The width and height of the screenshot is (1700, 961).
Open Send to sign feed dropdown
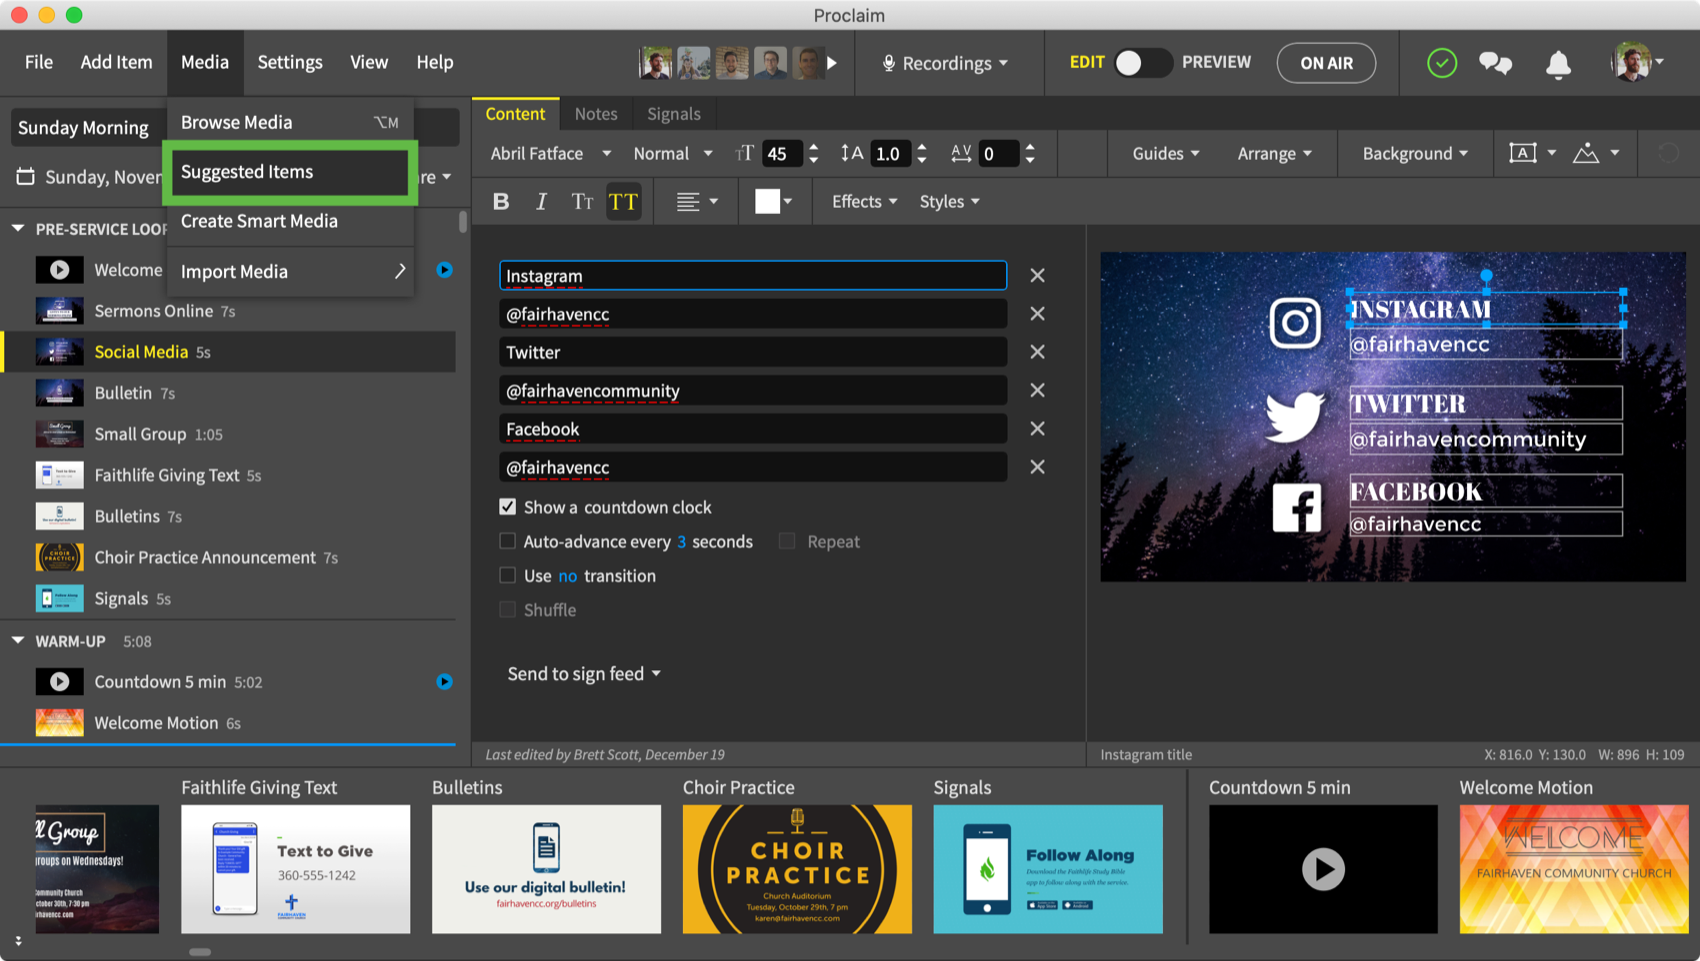[584, 674]
